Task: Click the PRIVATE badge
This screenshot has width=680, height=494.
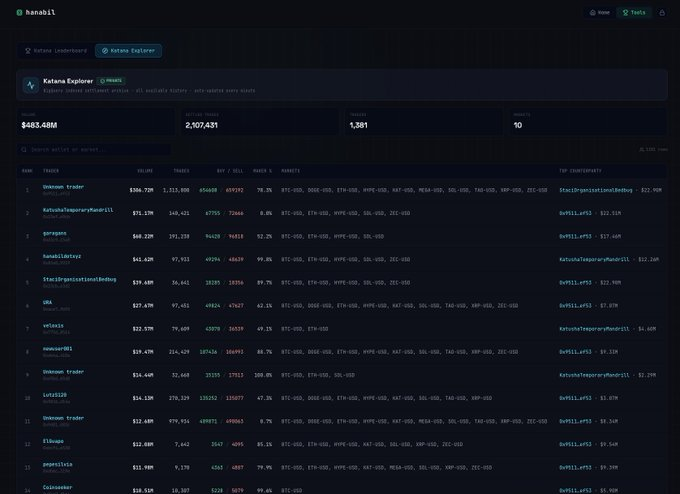Action: [x=111, y=81]
